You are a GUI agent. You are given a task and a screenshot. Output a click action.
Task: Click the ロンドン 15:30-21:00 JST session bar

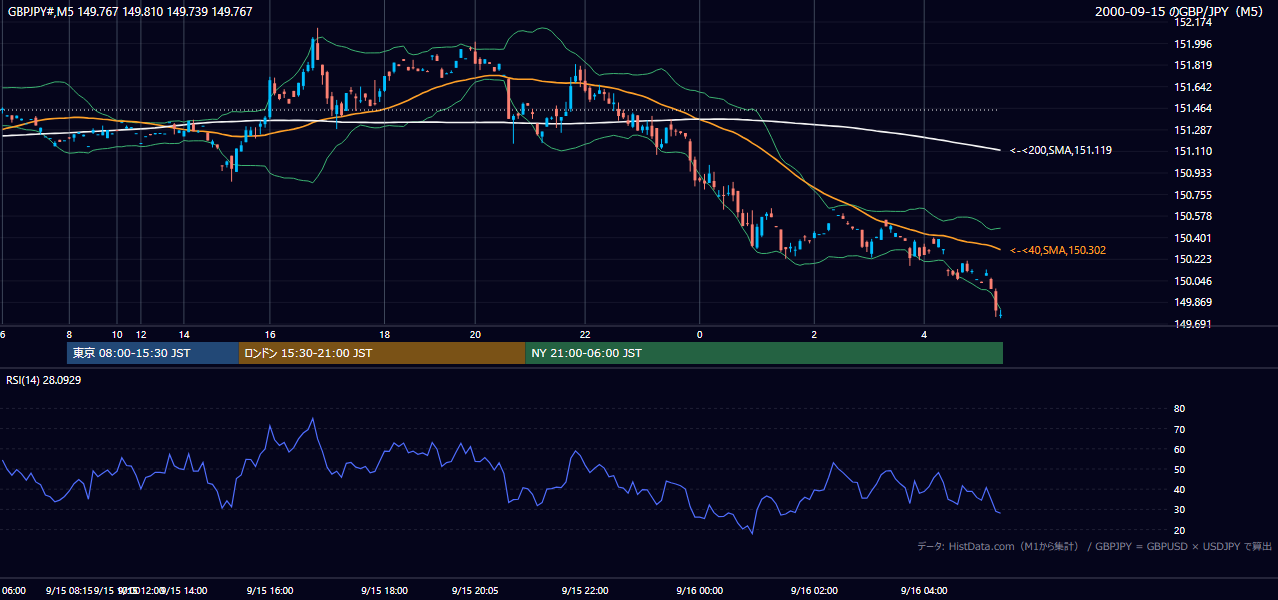382,353
